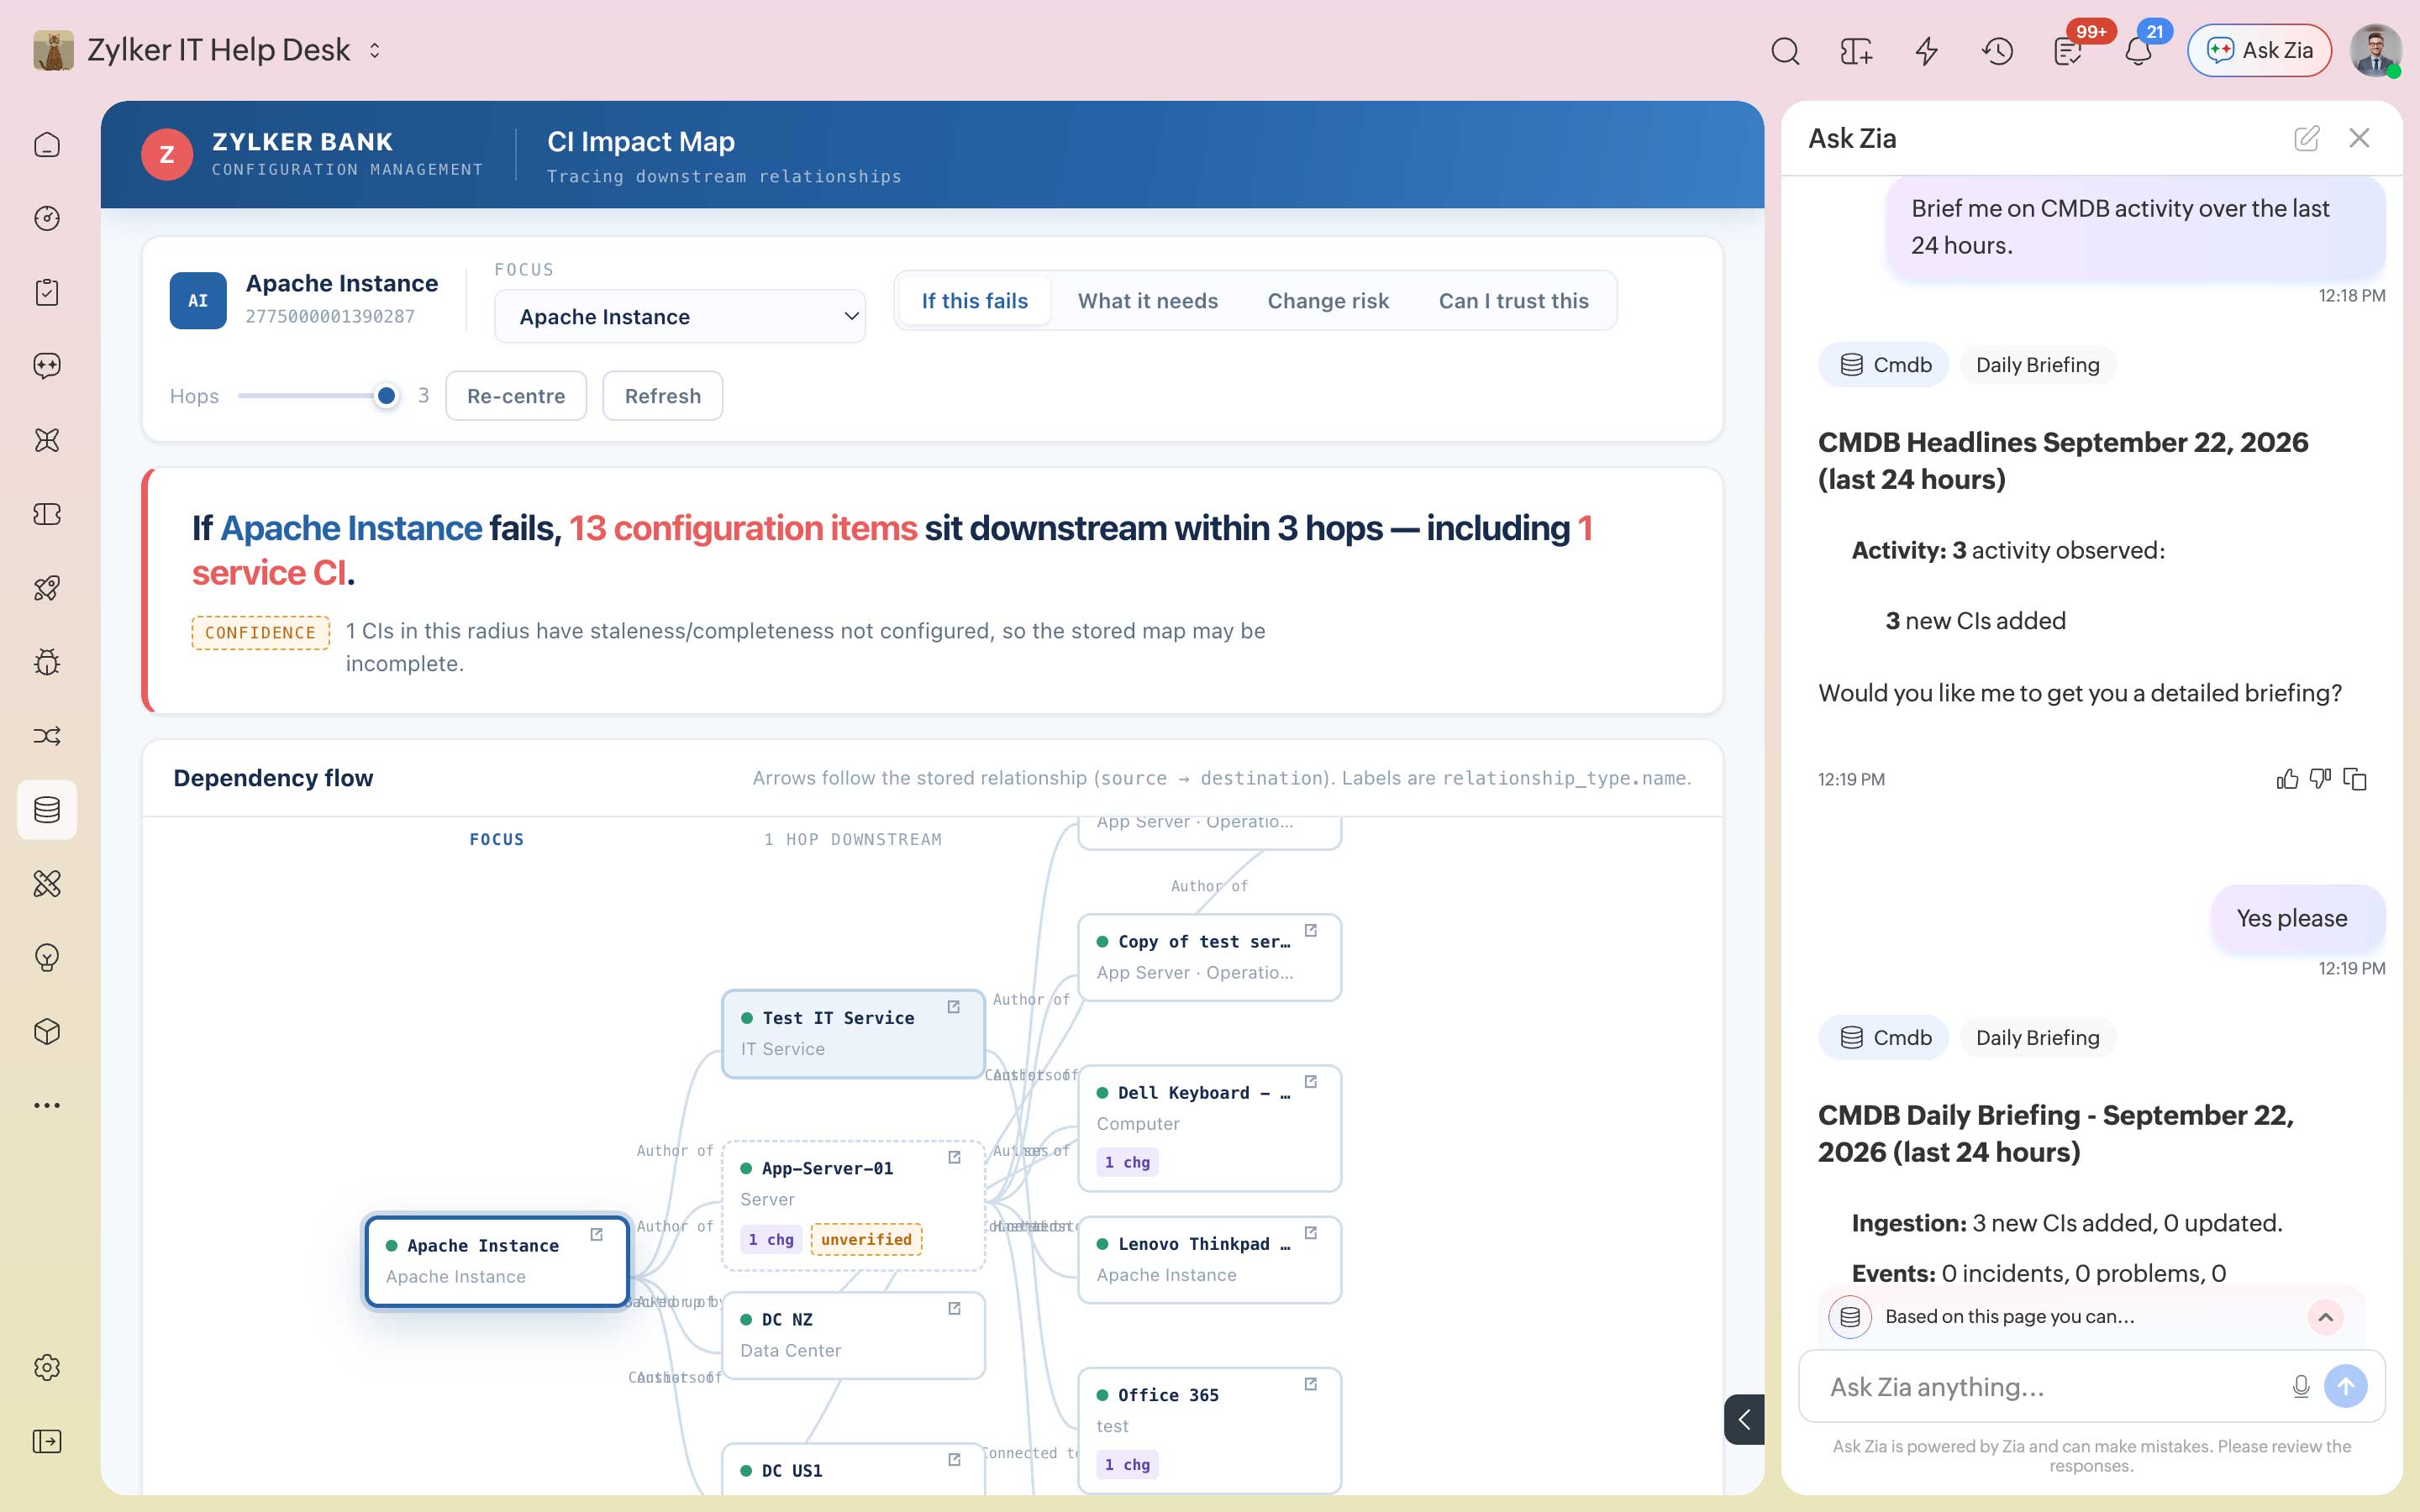2420x1512 pixels.
Task: Click the Re-centre button
Action: pos(516,396)
